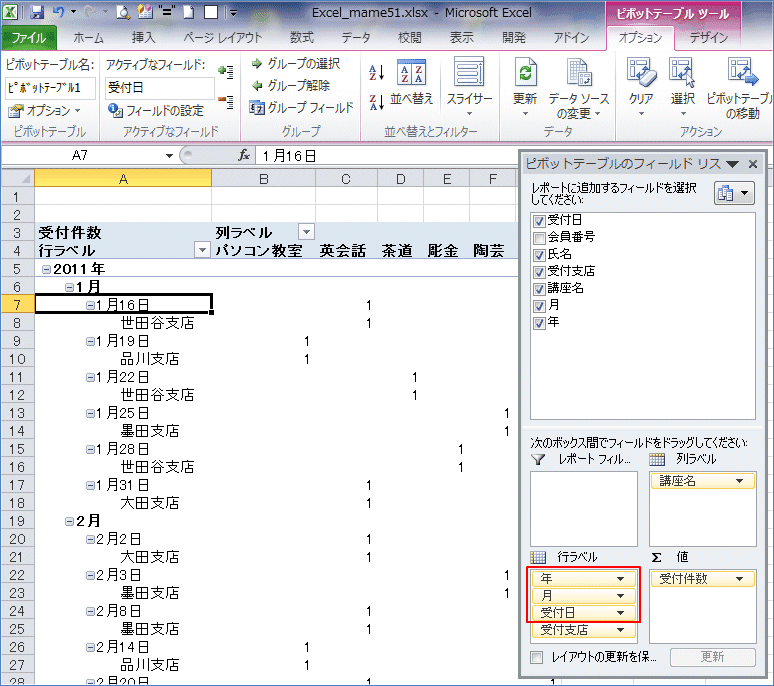774x686 pixels.
Task: Uncheck the 氏名 field checkbox
Action: coord(539,255)
